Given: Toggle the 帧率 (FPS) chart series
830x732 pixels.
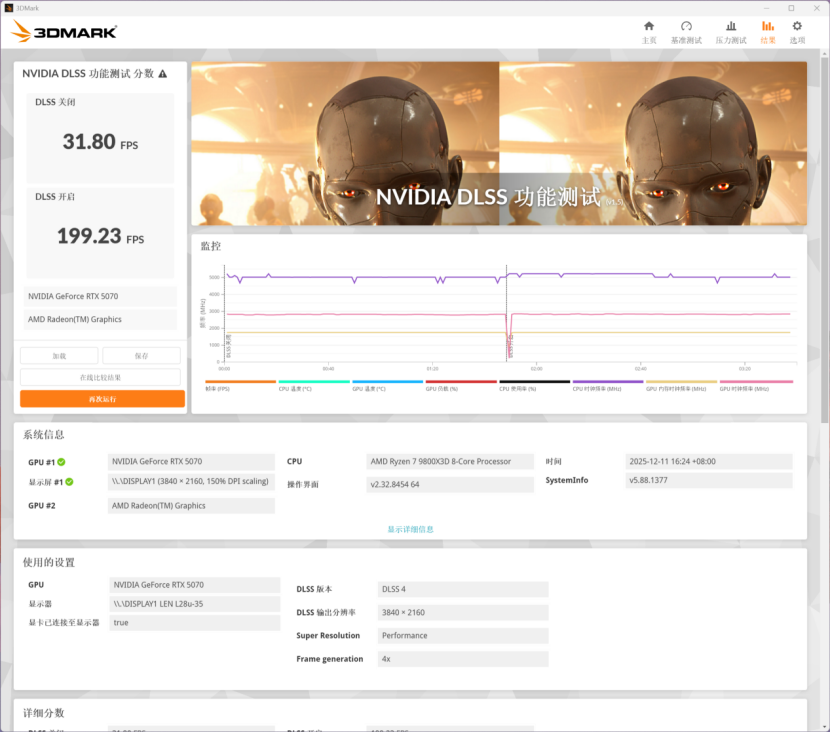Looking at the screenshot, I should click(x=240, y=382).
